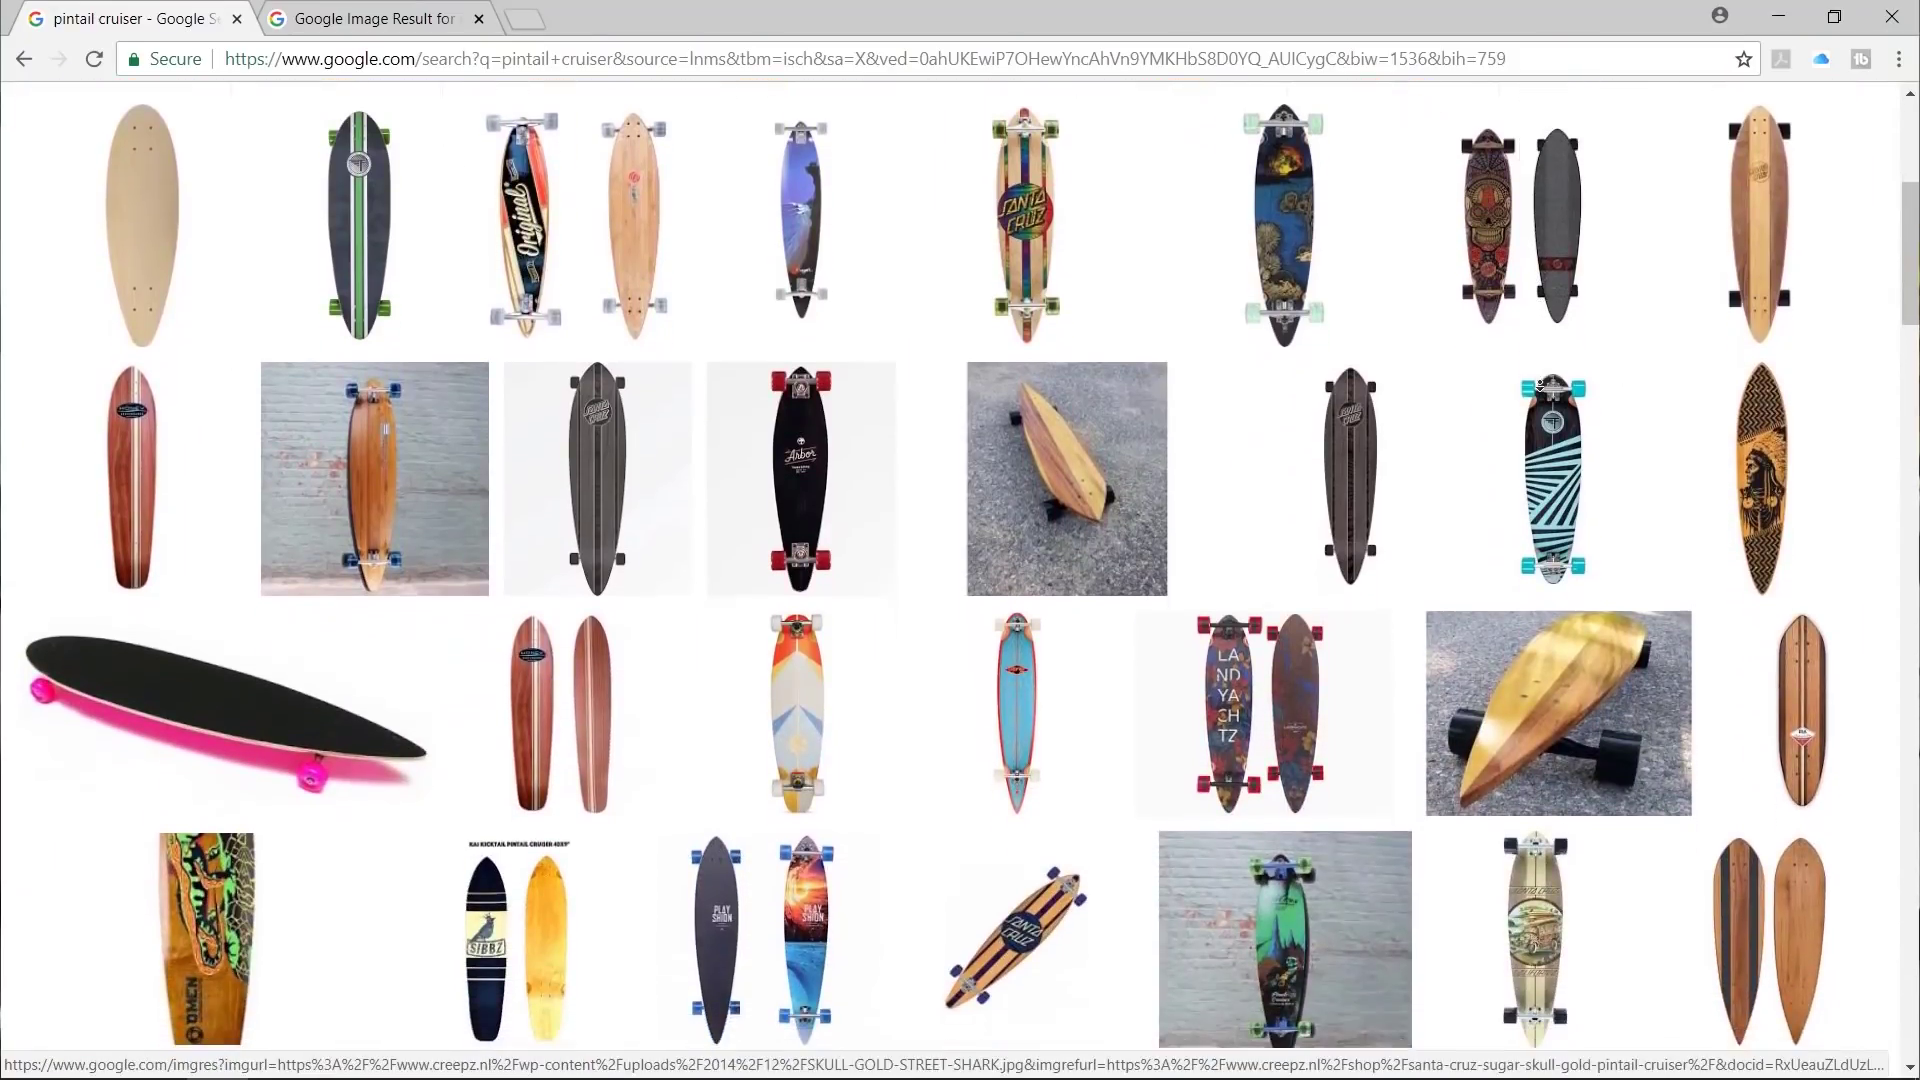The image size is (1920, 1080).
Task: Reload the current page
Action: [94, 59]
